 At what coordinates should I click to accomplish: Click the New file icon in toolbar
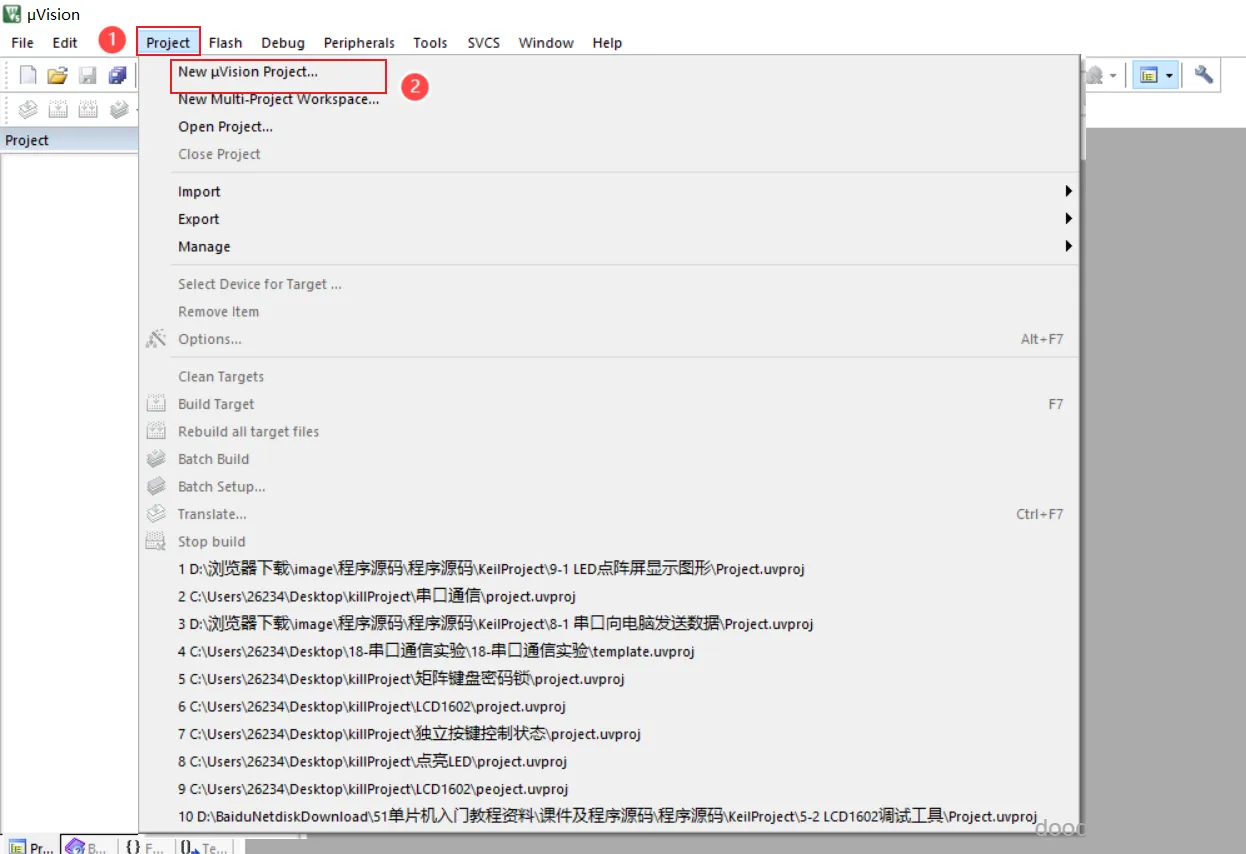coord(28,75)
